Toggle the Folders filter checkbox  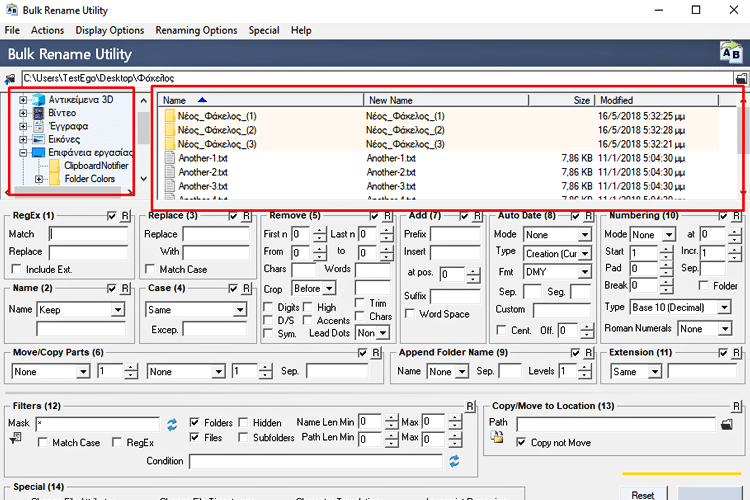[x=194, y=422]
